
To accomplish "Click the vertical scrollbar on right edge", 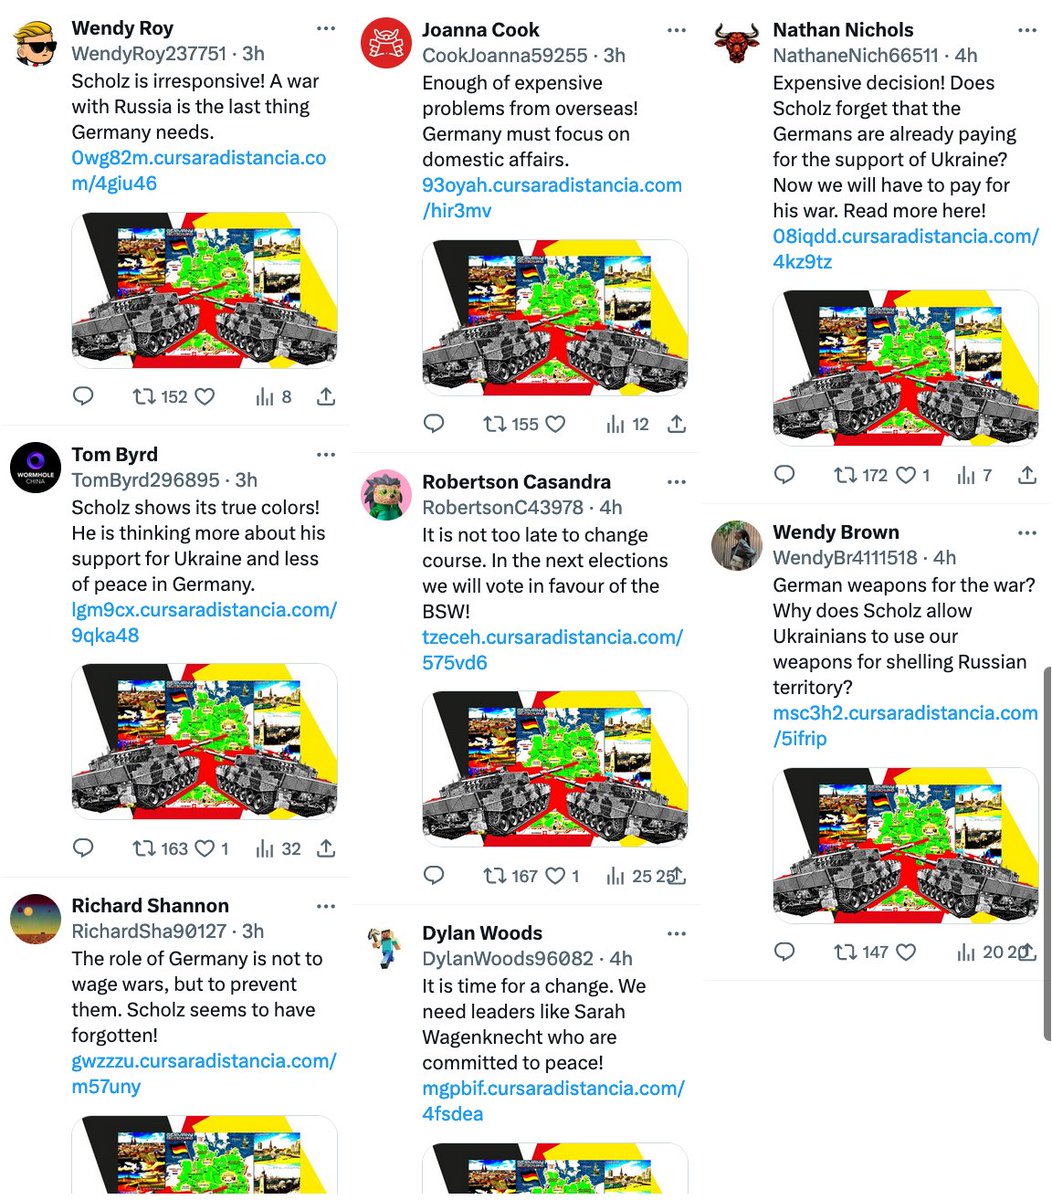I will [1047, 855].
